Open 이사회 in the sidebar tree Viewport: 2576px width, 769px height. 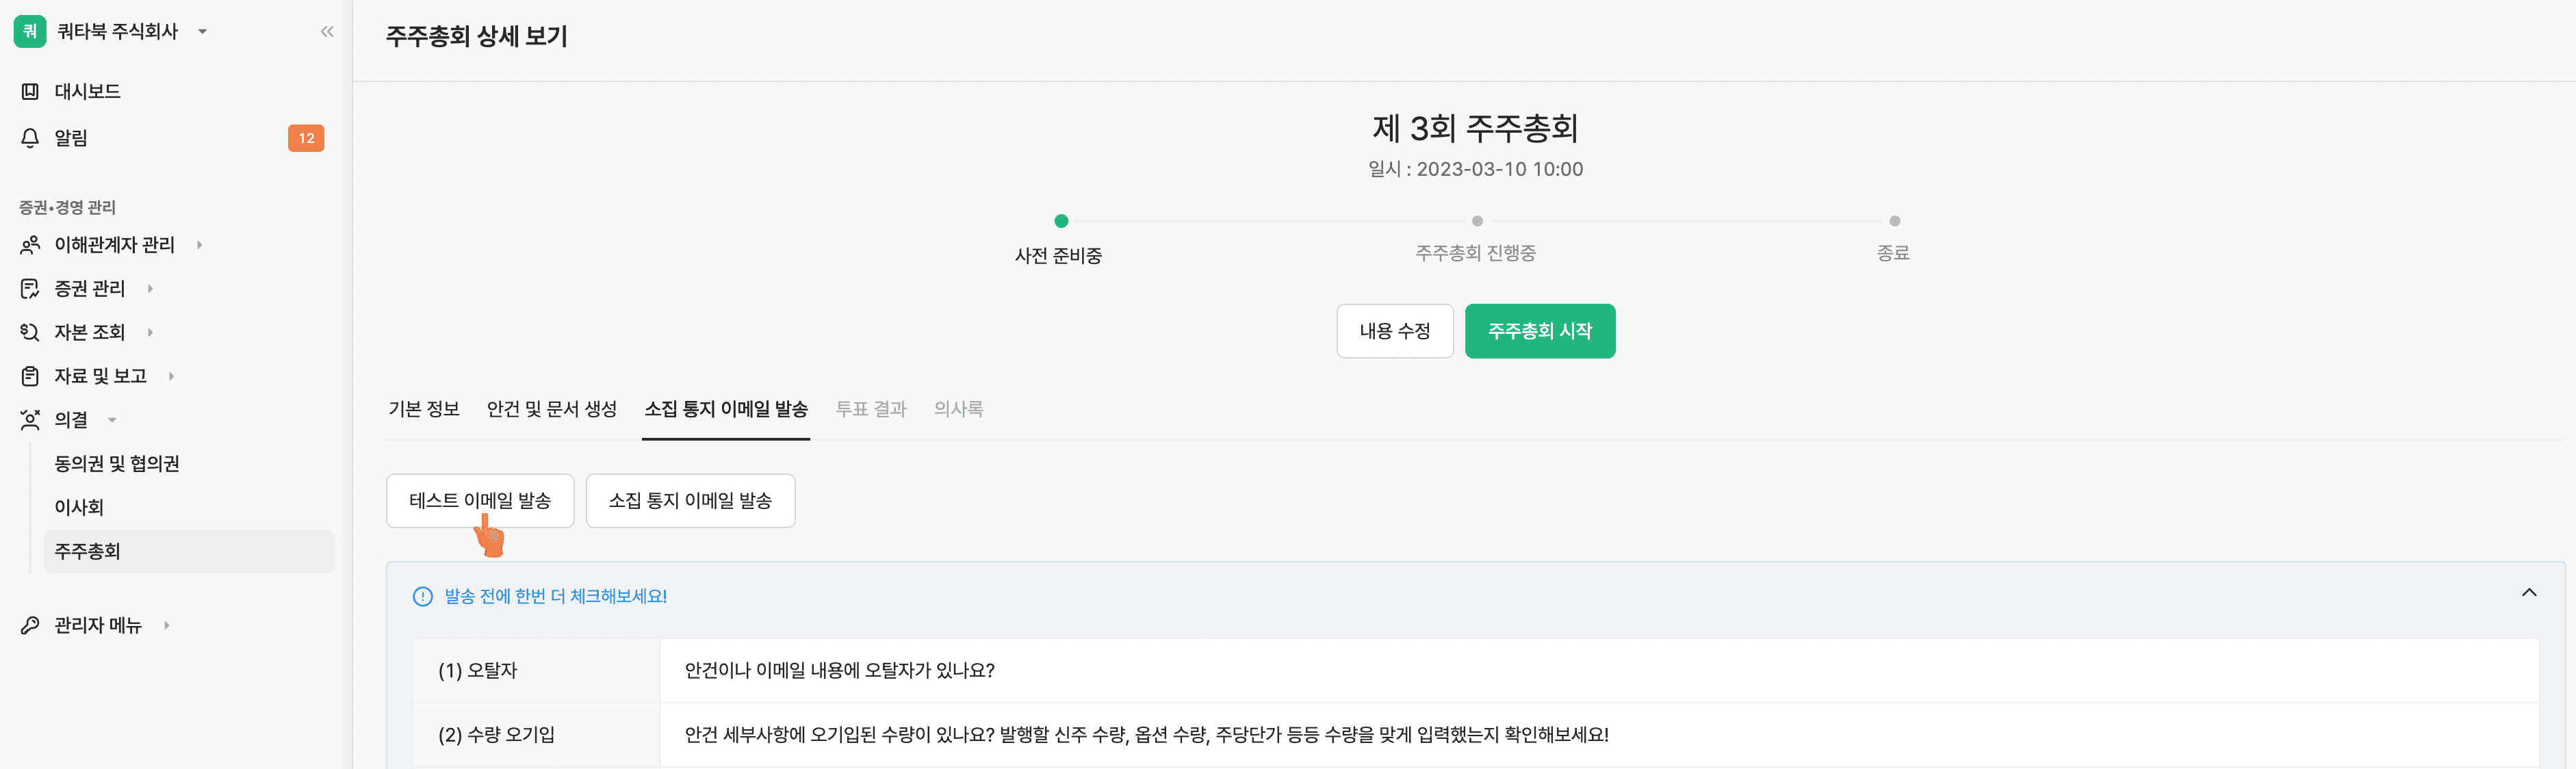[79, 507]
